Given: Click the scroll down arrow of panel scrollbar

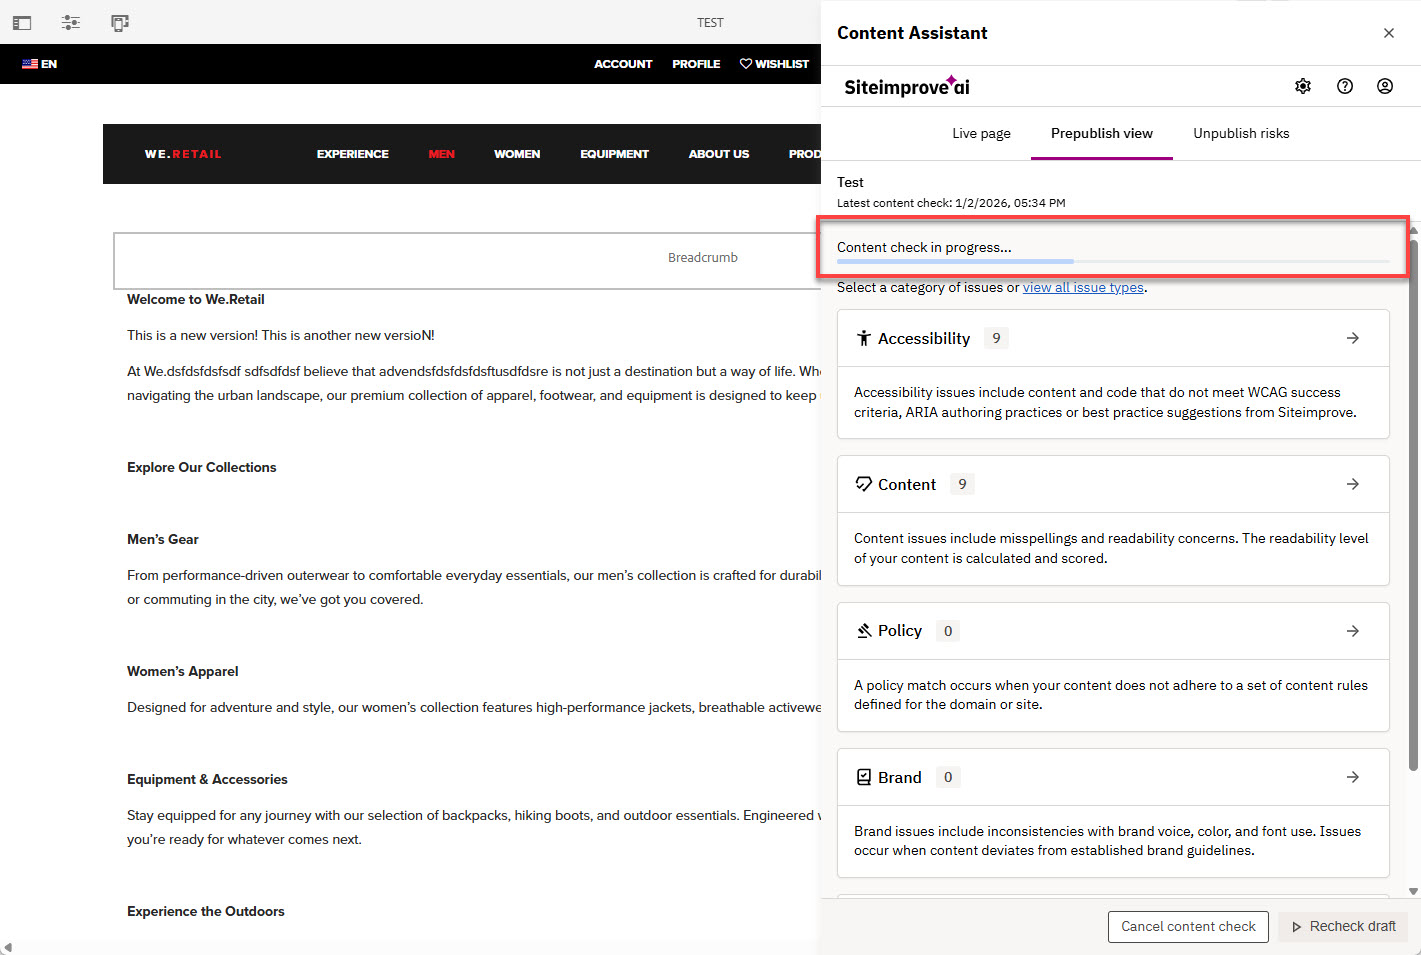Looking at the screenshot, I should click(x=1414, y=891).
